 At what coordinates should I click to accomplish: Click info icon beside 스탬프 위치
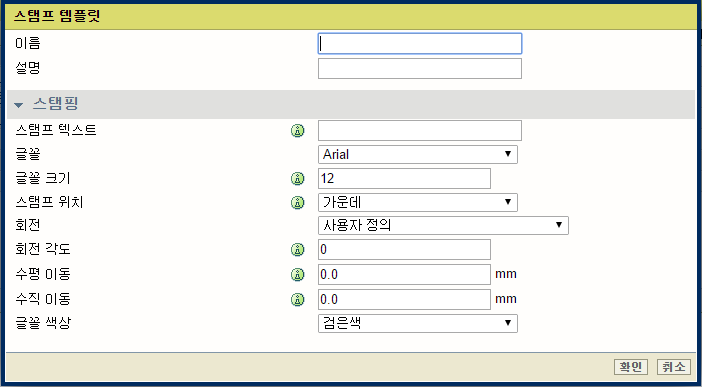(298, 202)
